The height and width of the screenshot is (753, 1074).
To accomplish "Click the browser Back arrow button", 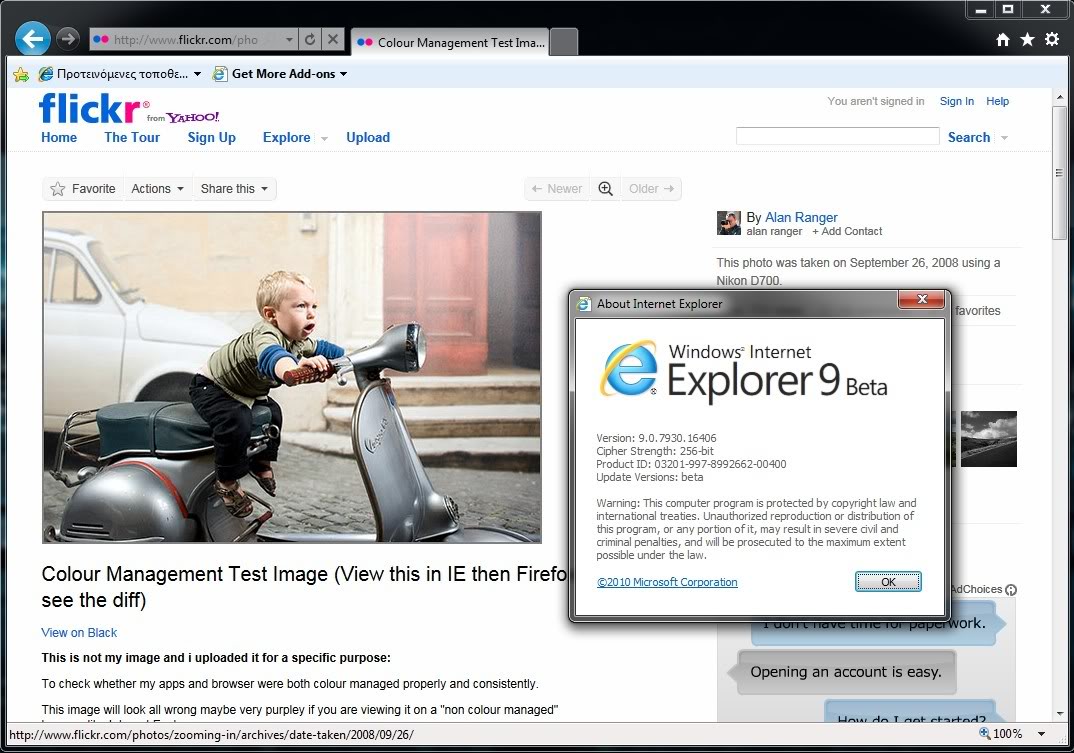I will click(x=32, y=39).
